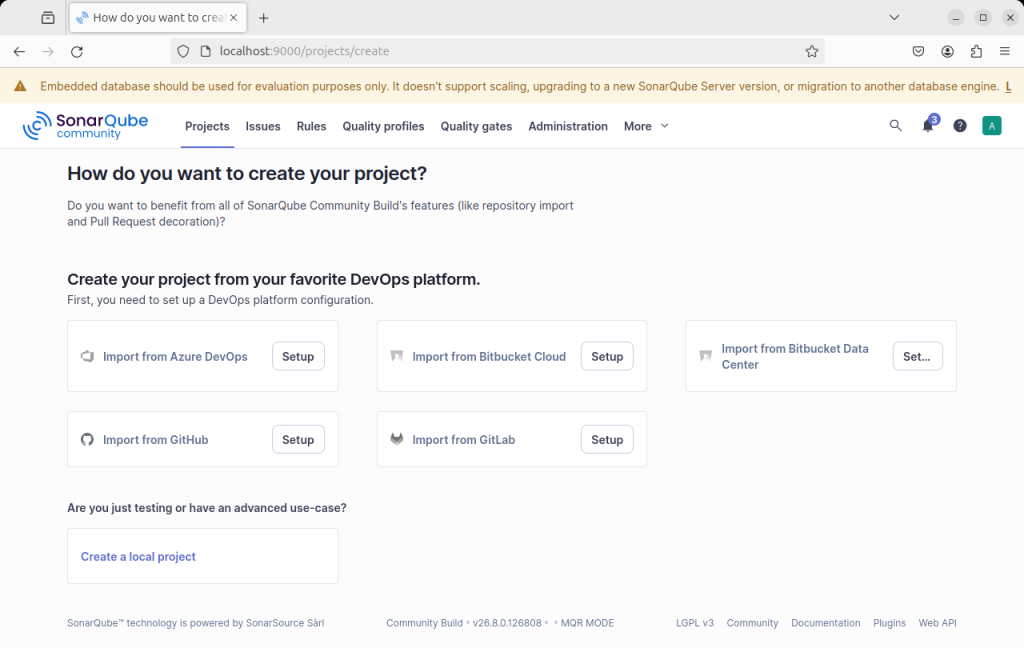Click Setup for Import from Bitbucket Cloud
This screenshot has height=648, width=1024.
coord(607,357)
